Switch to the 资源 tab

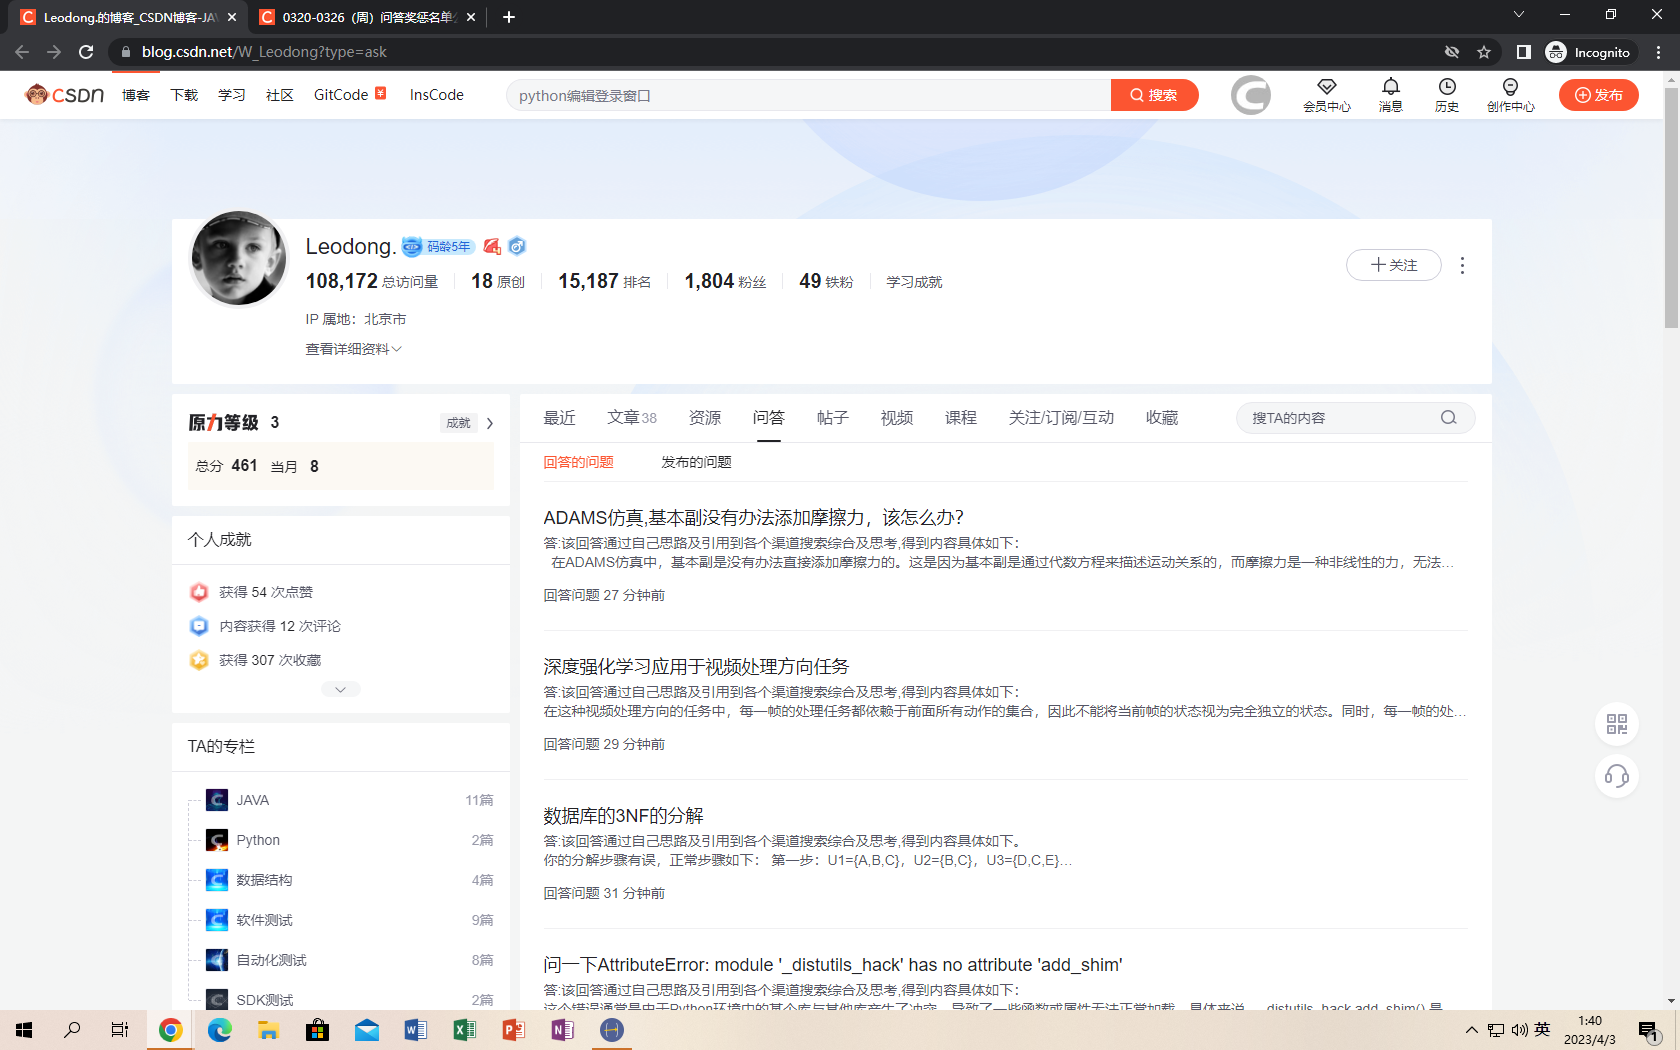point(705,418)
